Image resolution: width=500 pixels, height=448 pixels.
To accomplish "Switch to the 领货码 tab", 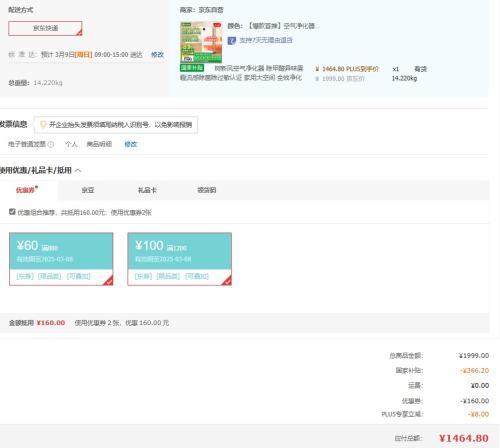I will (206, 190).
